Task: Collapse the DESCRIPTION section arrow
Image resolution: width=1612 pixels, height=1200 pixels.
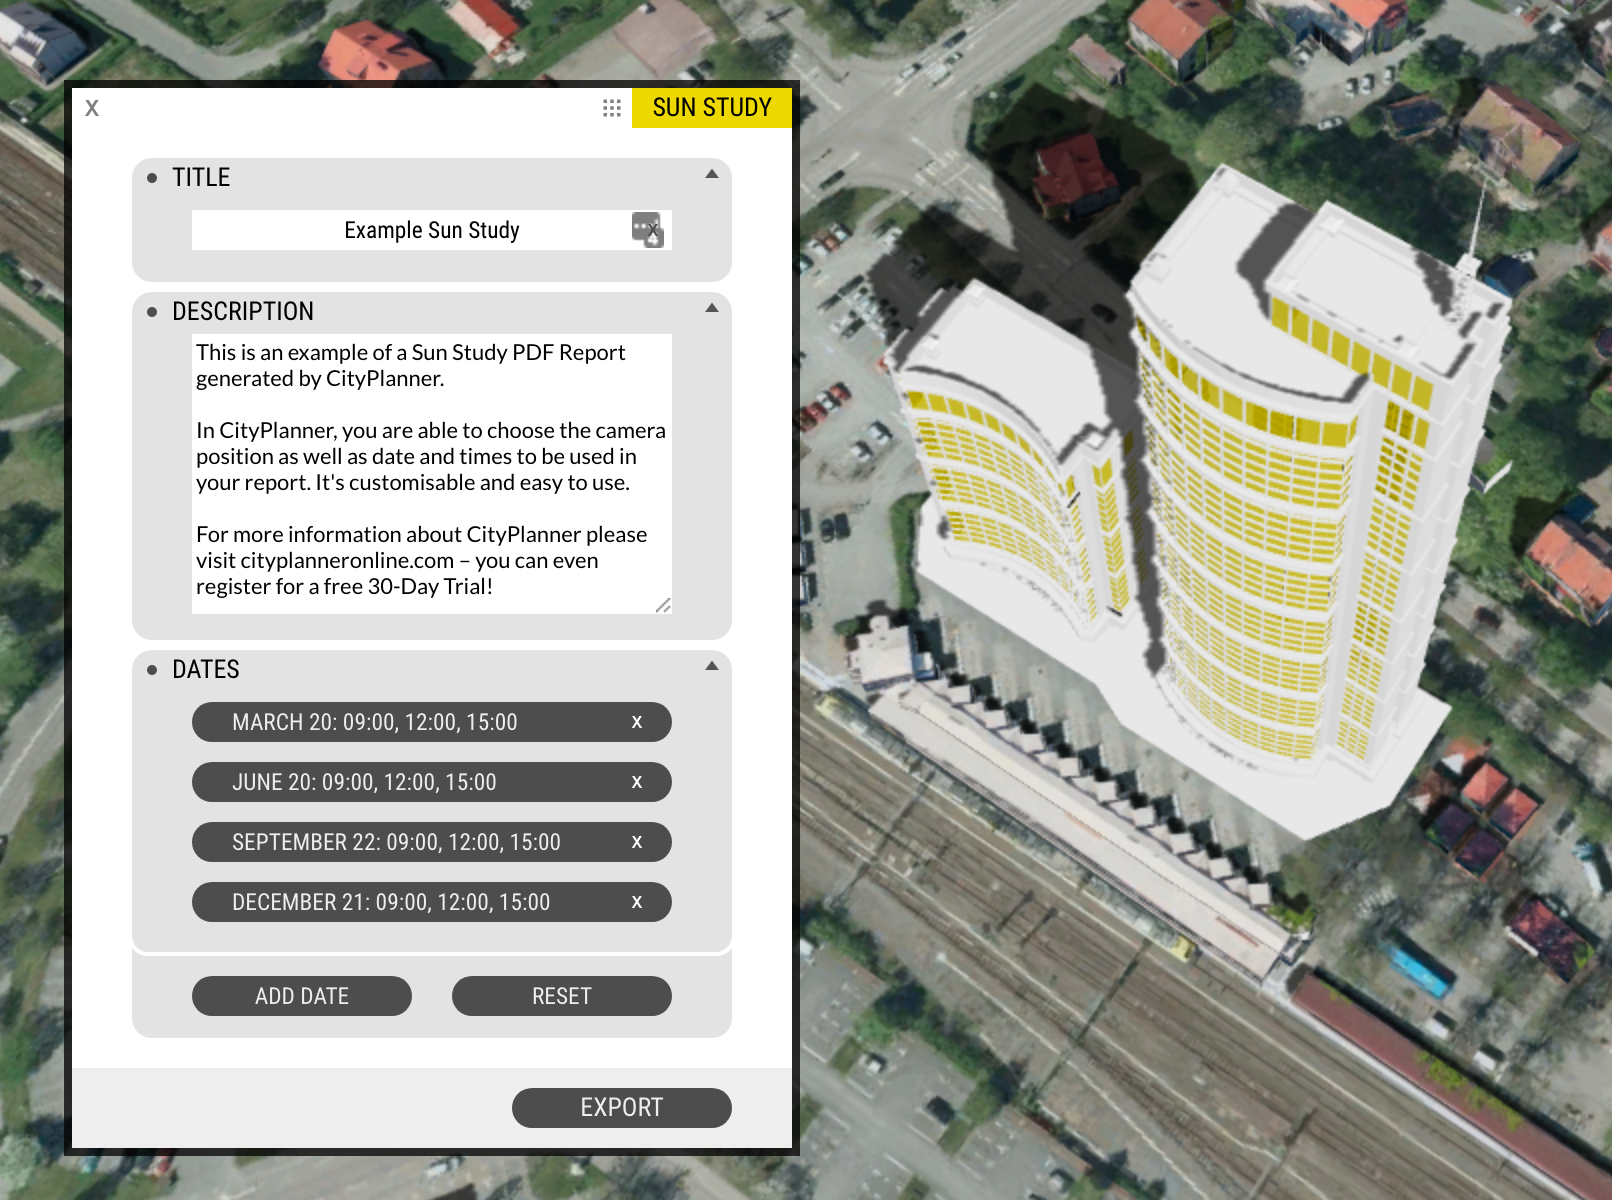Action: click(712, 308)
